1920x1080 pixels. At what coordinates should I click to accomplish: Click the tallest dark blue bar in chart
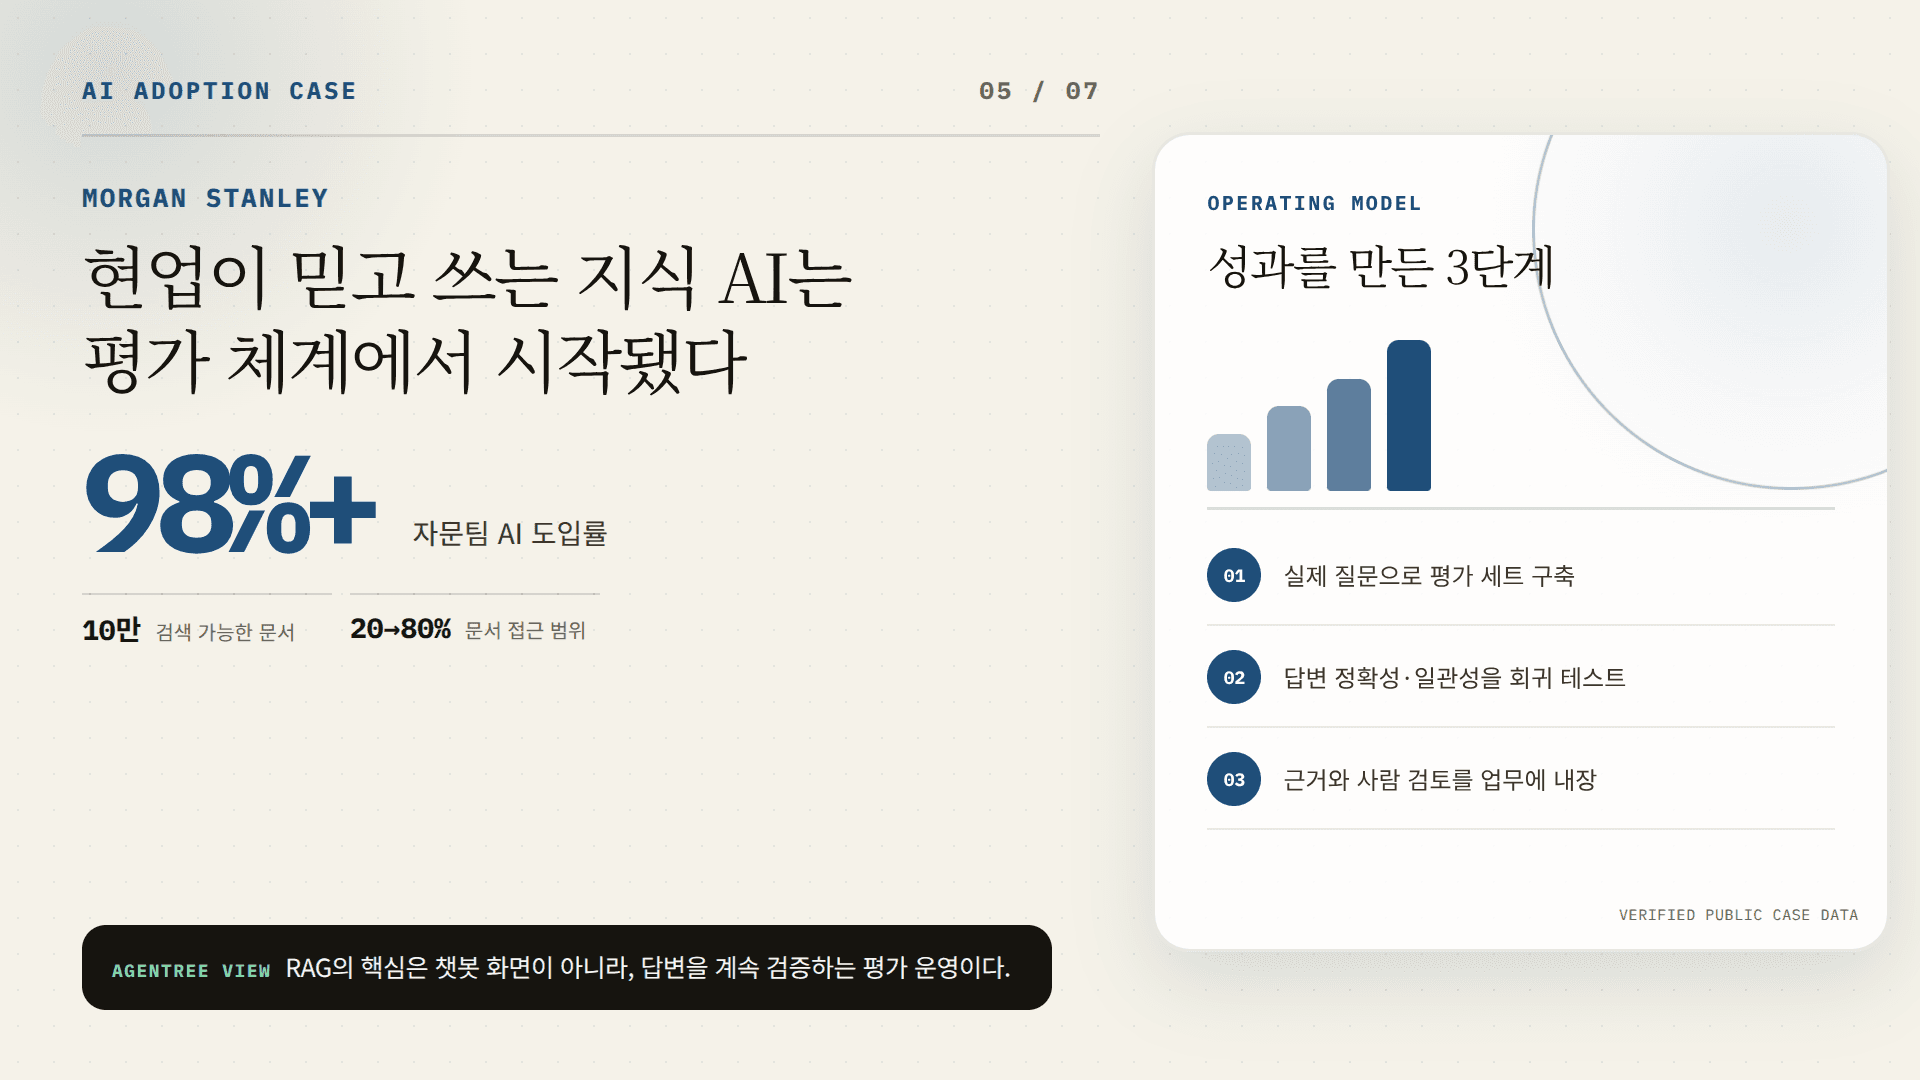[x=1409, y=415]
